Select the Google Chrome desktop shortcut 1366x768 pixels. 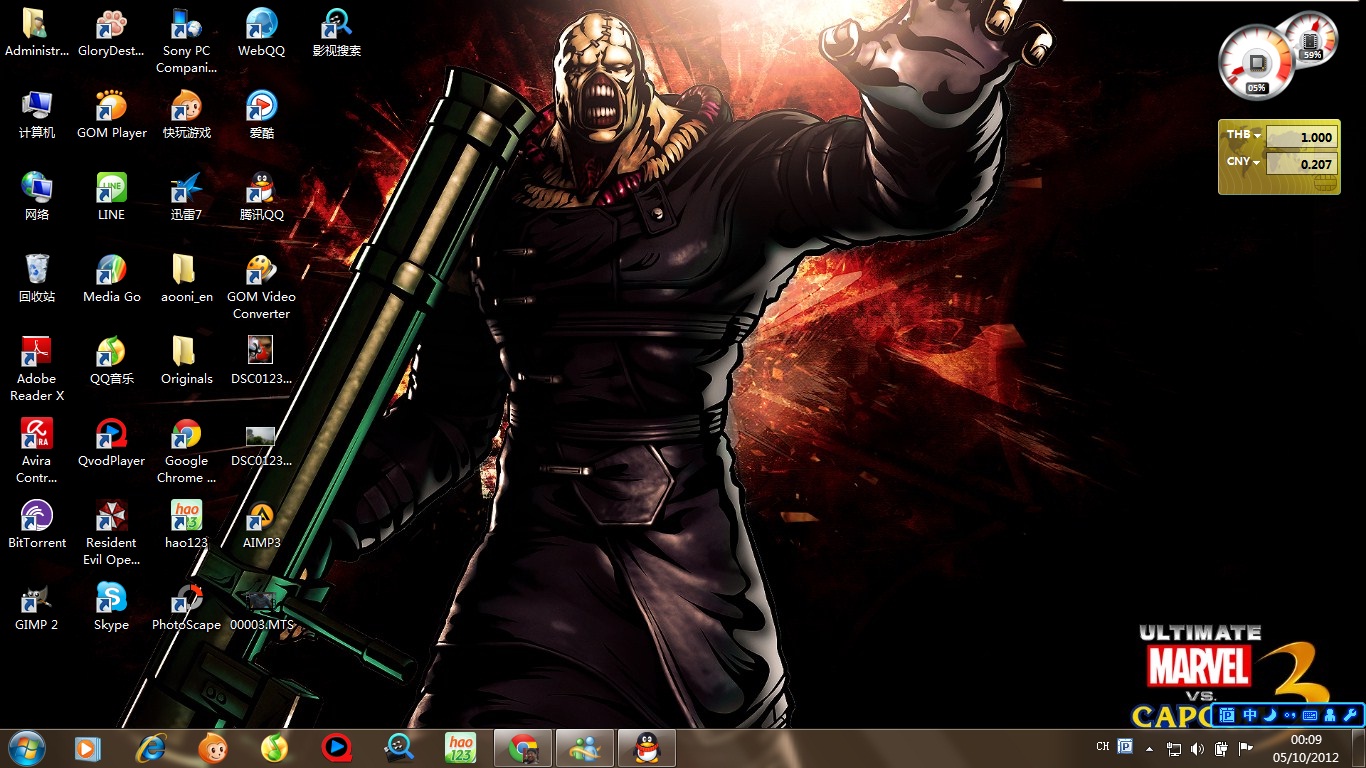pos(186,451)
